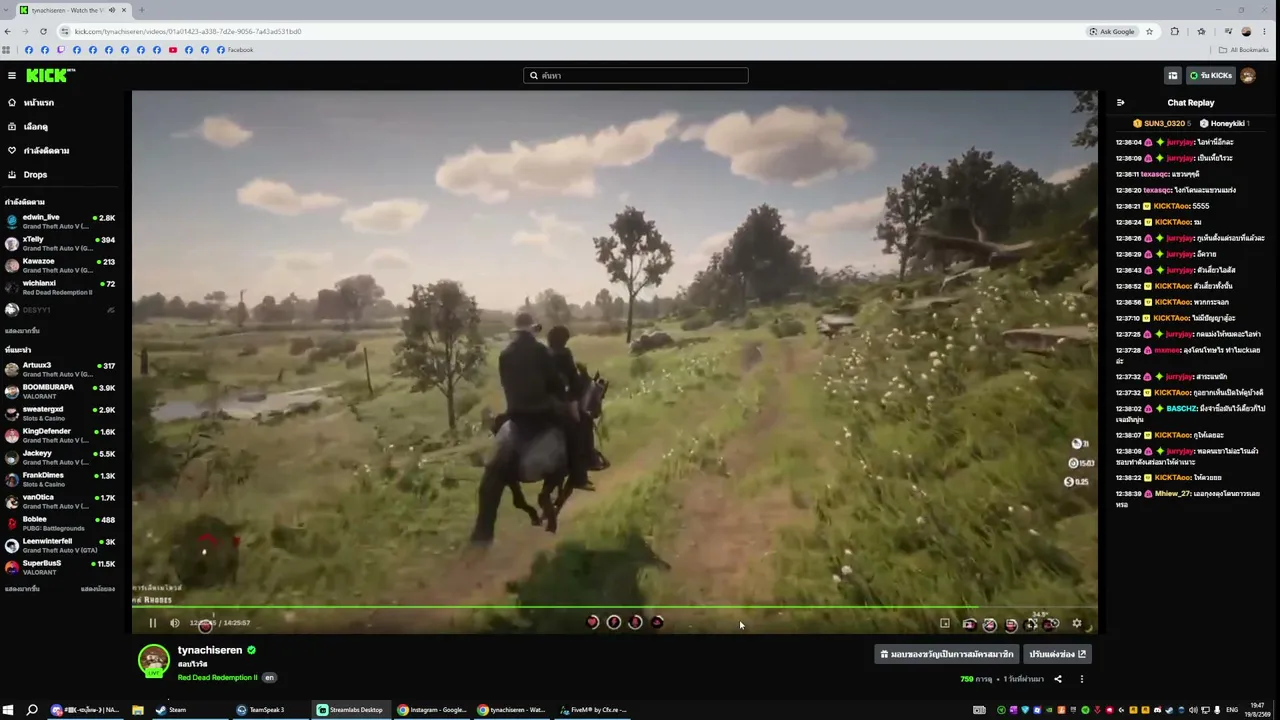This screenshot has height=720, width=1280.
Task: Seek along the green video progress bar
Action: (x=615, y=607)
